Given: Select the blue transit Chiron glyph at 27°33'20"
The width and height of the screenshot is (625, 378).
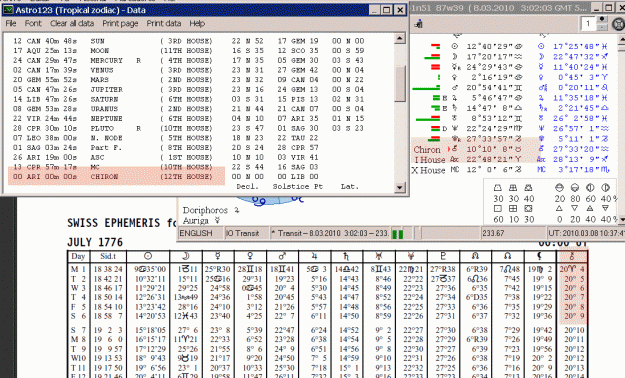Looking at the screenshot, I should click(541, 149).
